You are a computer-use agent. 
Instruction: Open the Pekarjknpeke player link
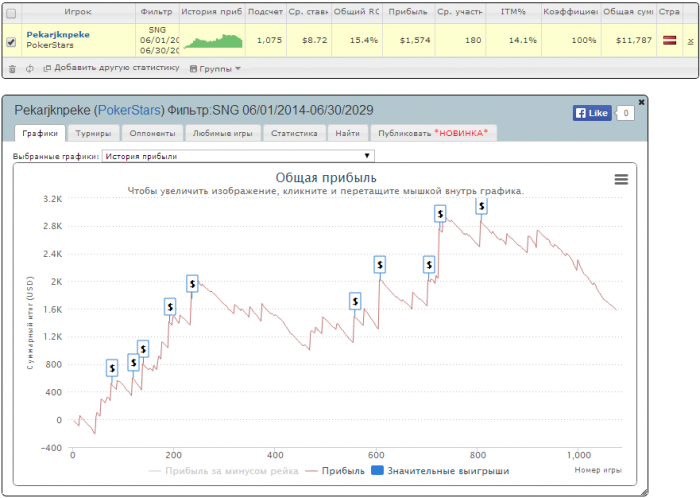pos(58,35)
